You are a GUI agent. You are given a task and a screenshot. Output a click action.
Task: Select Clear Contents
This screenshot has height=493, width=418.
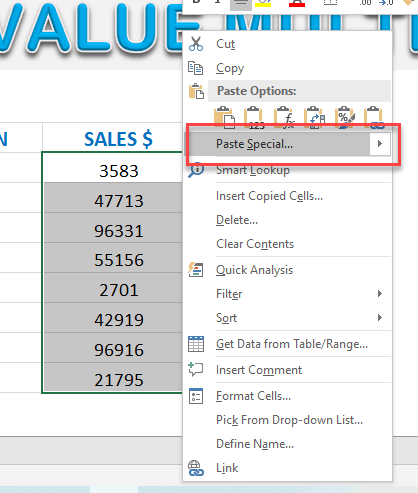coord(255,244)
